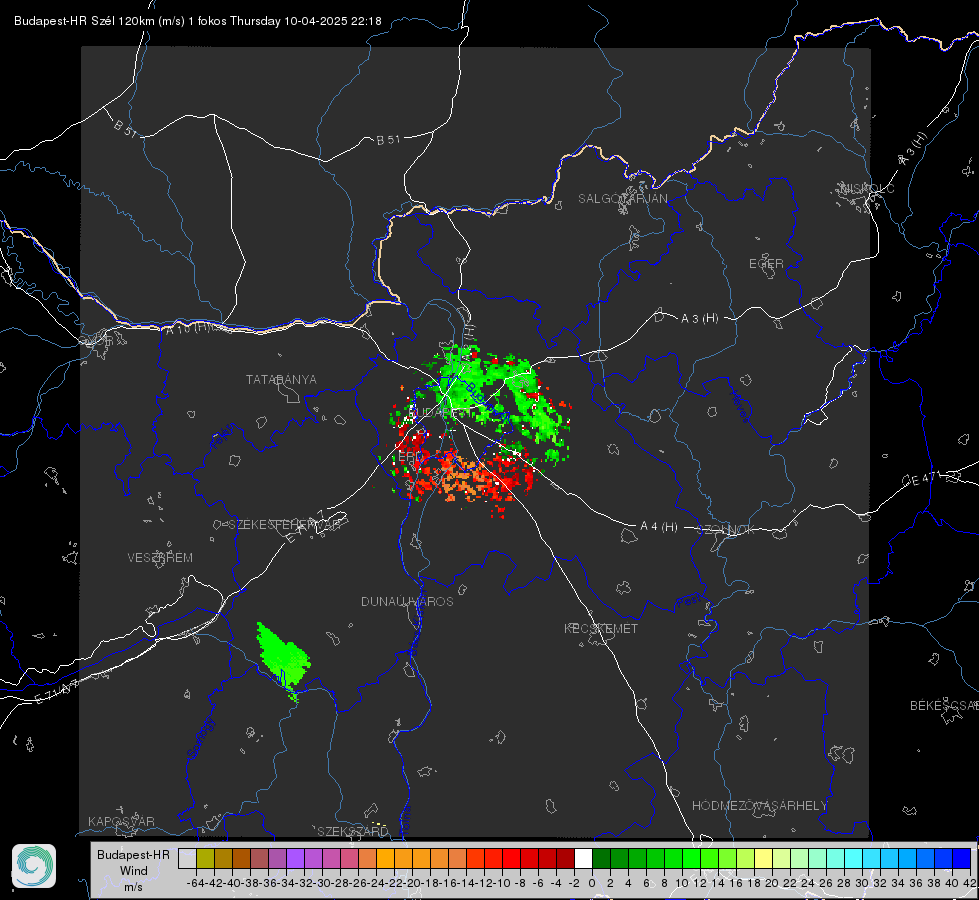This screenshot has width=979, height=900.
Task: Choose the green swatch between 6 and 8
Action: pos(655,858)
